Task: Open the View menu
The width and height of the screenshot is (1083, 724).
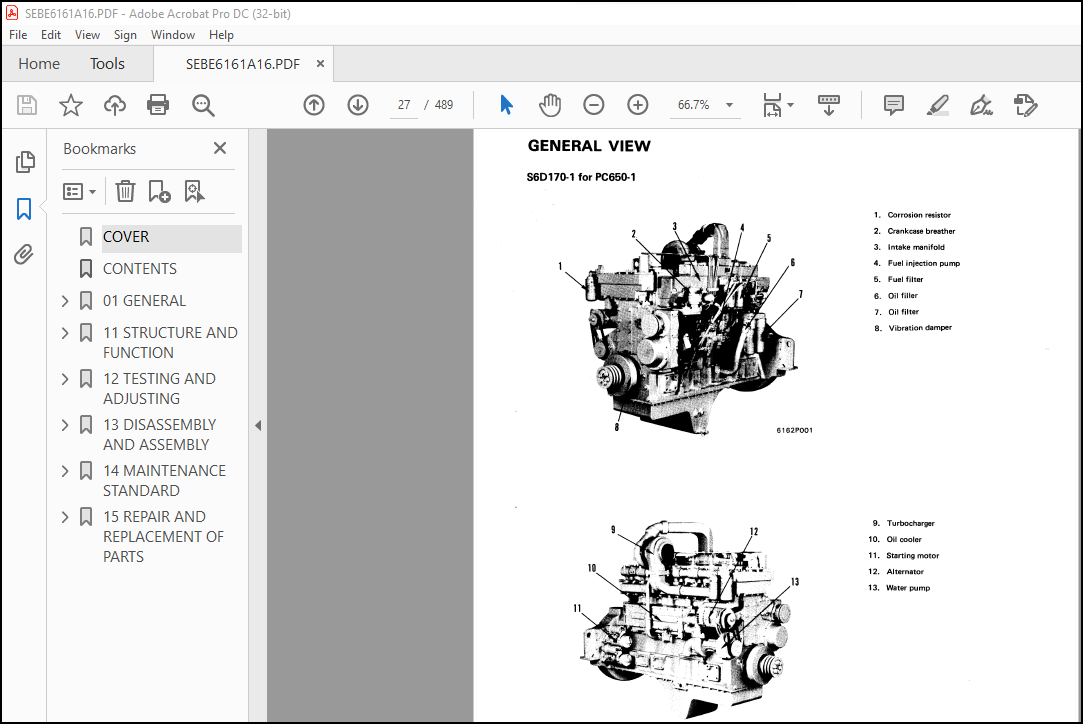Action: click(87, 35)
